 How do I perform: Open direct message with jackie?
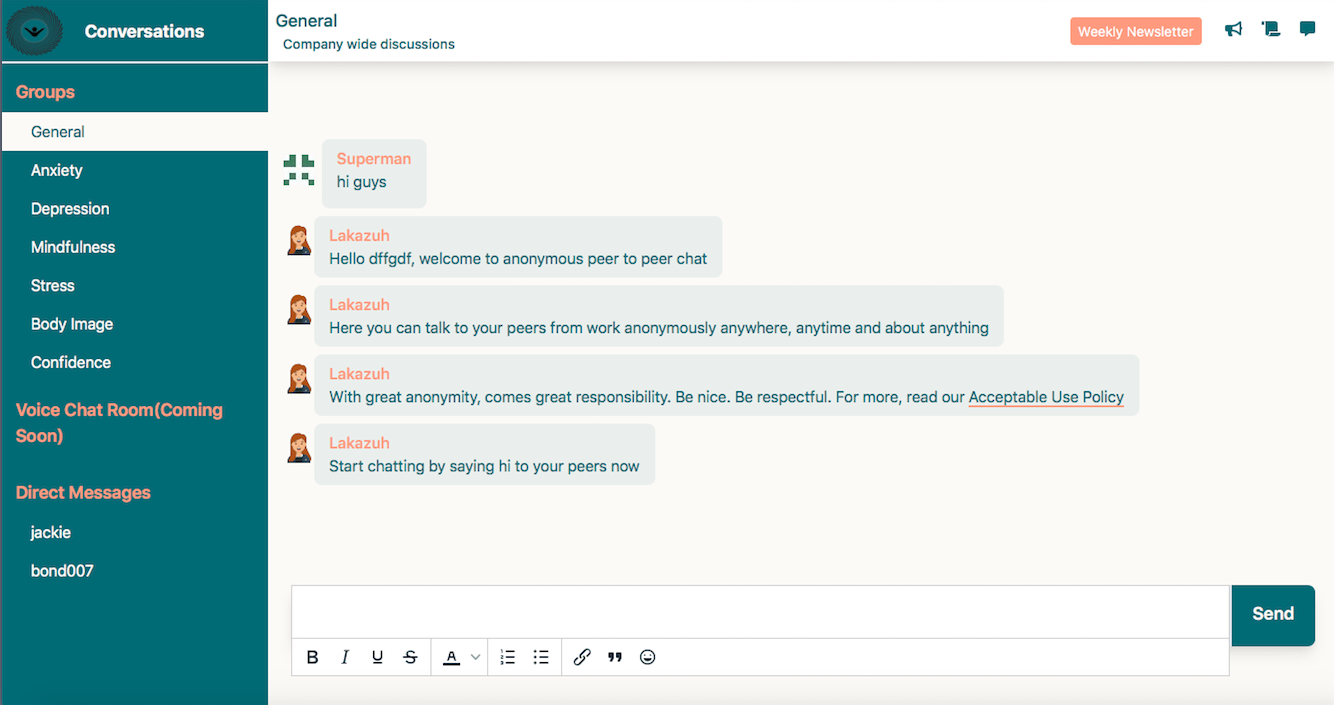(51, 532)
